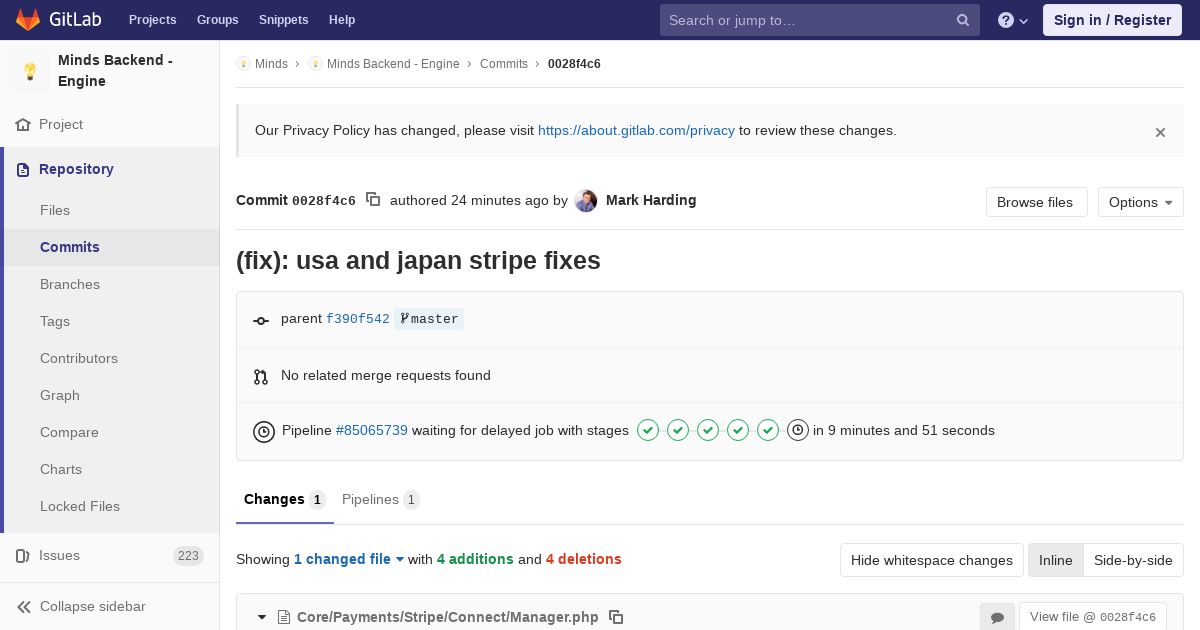
Task: Open the Help nav item
Action: tap(342, 20)
